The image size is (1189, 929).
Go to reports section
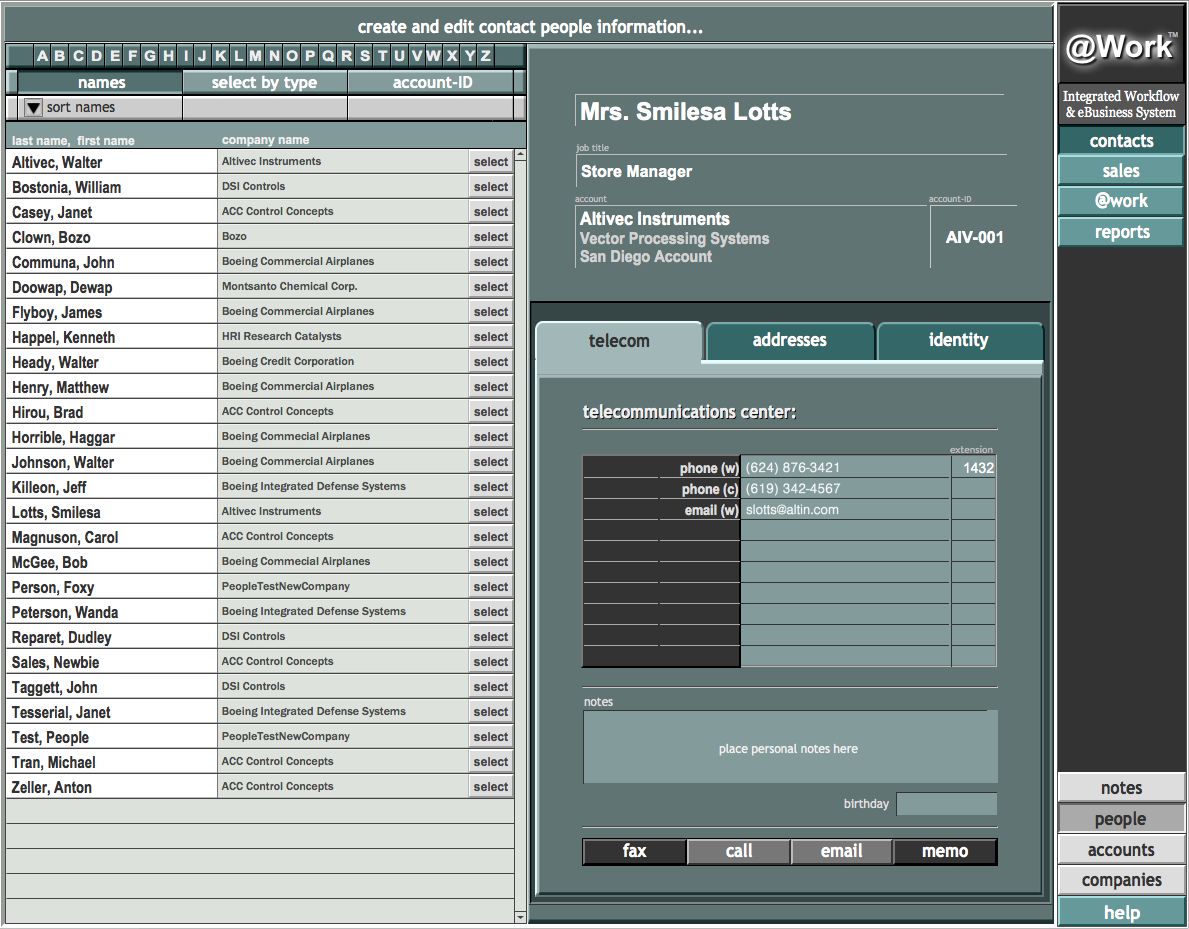pyautogui.click(x=1120, y=232)
